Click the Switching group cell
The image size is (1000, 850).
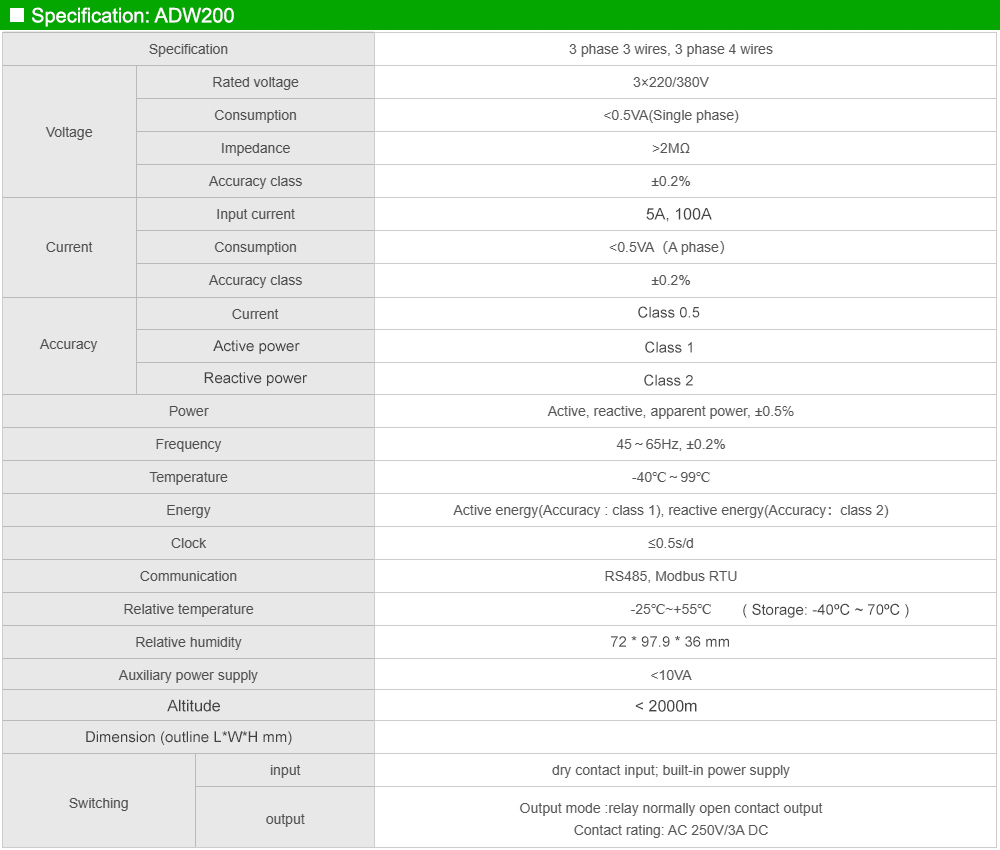(x=99, y=803)
